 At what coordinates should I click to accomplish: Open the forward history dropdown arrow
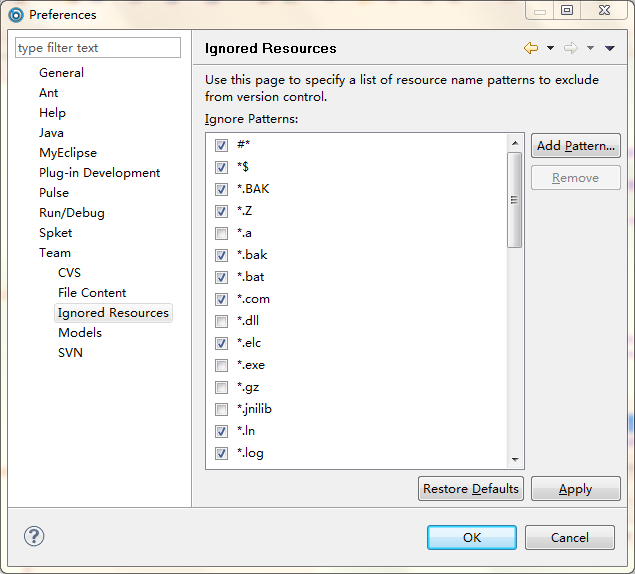(590, 48)
